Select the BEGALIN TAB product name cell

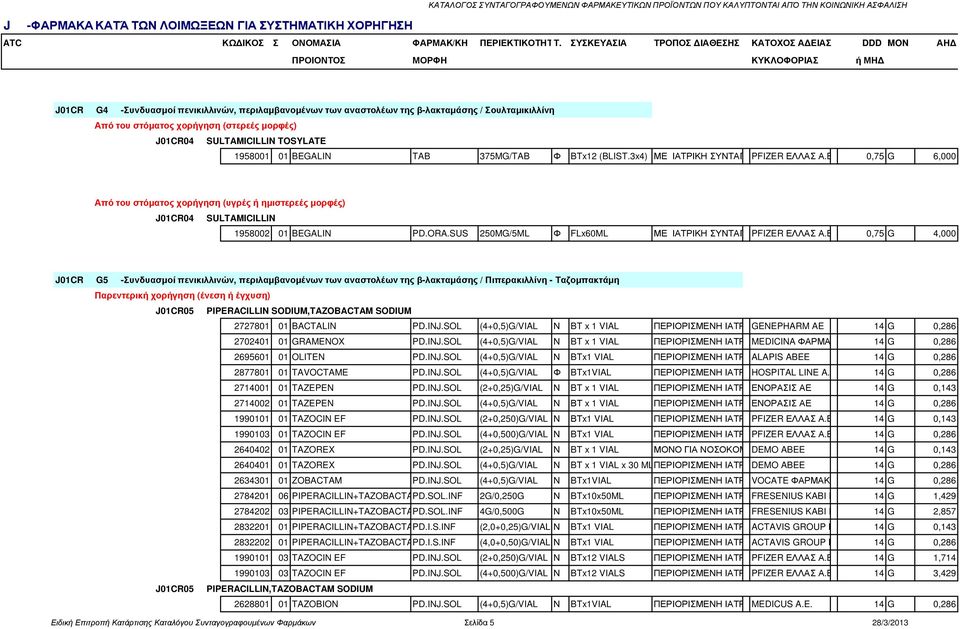(x=350, y=156)
